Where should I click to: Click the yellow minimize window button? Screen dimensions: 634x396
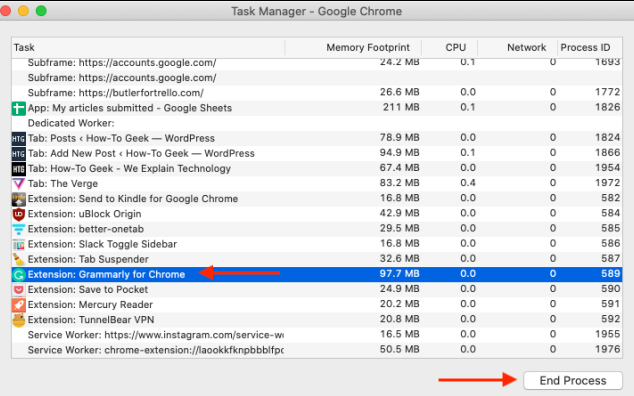pyautogui.click(x=23, y=11)
